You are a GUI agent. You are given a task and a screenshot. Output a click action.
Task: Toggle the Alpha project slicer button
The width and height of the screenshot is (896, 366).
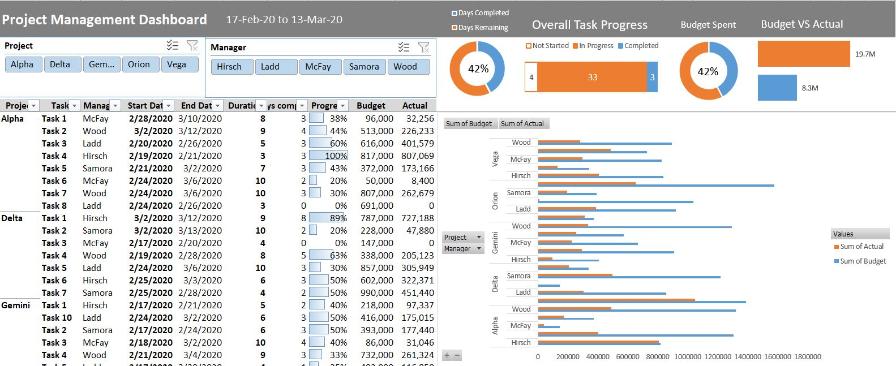[x=22, y=64]
